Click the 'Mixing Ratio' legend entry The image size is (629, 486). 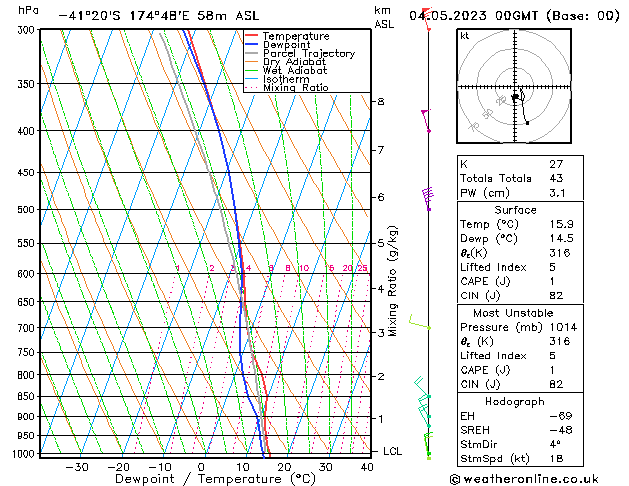tap(287, 87)
